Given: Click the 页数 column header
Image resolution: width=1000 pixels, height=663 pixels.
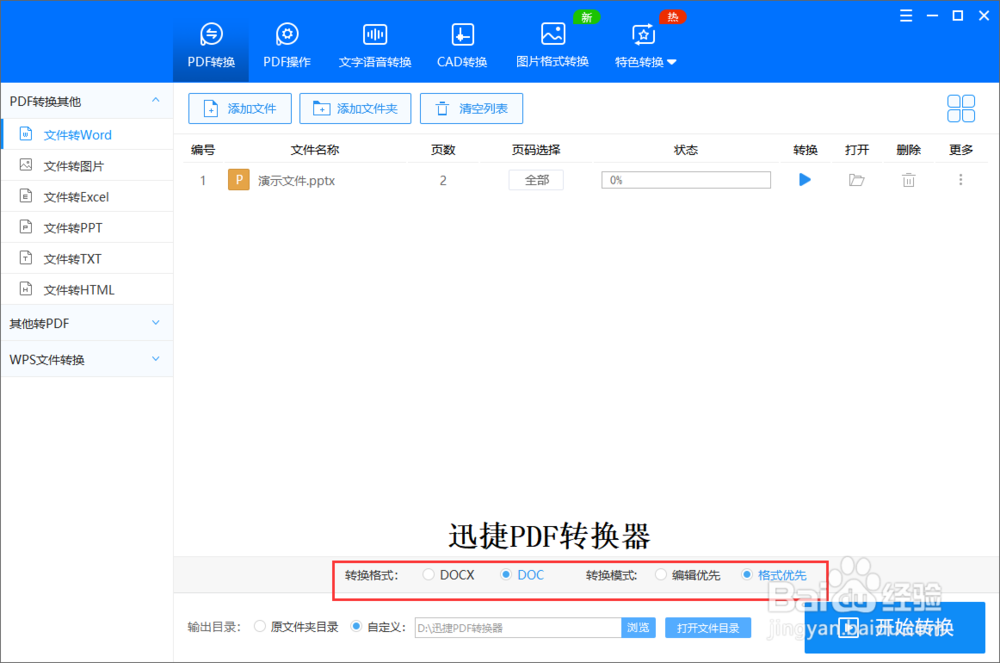Looking at the screenshot, I should 443,150.
